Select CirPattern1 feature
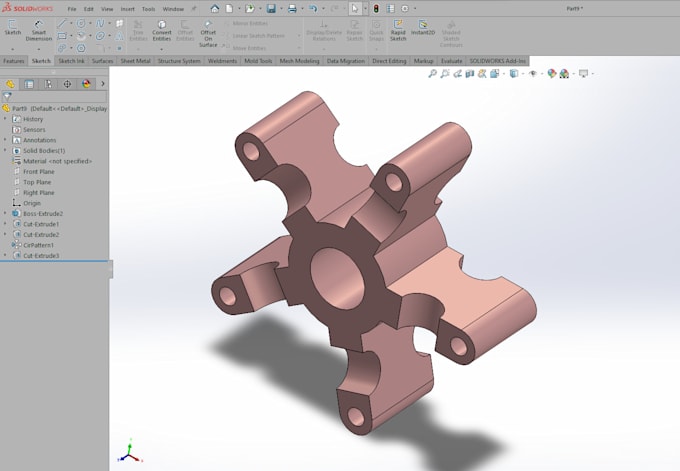Screen dimensions: 680x471 click(33, 245)
